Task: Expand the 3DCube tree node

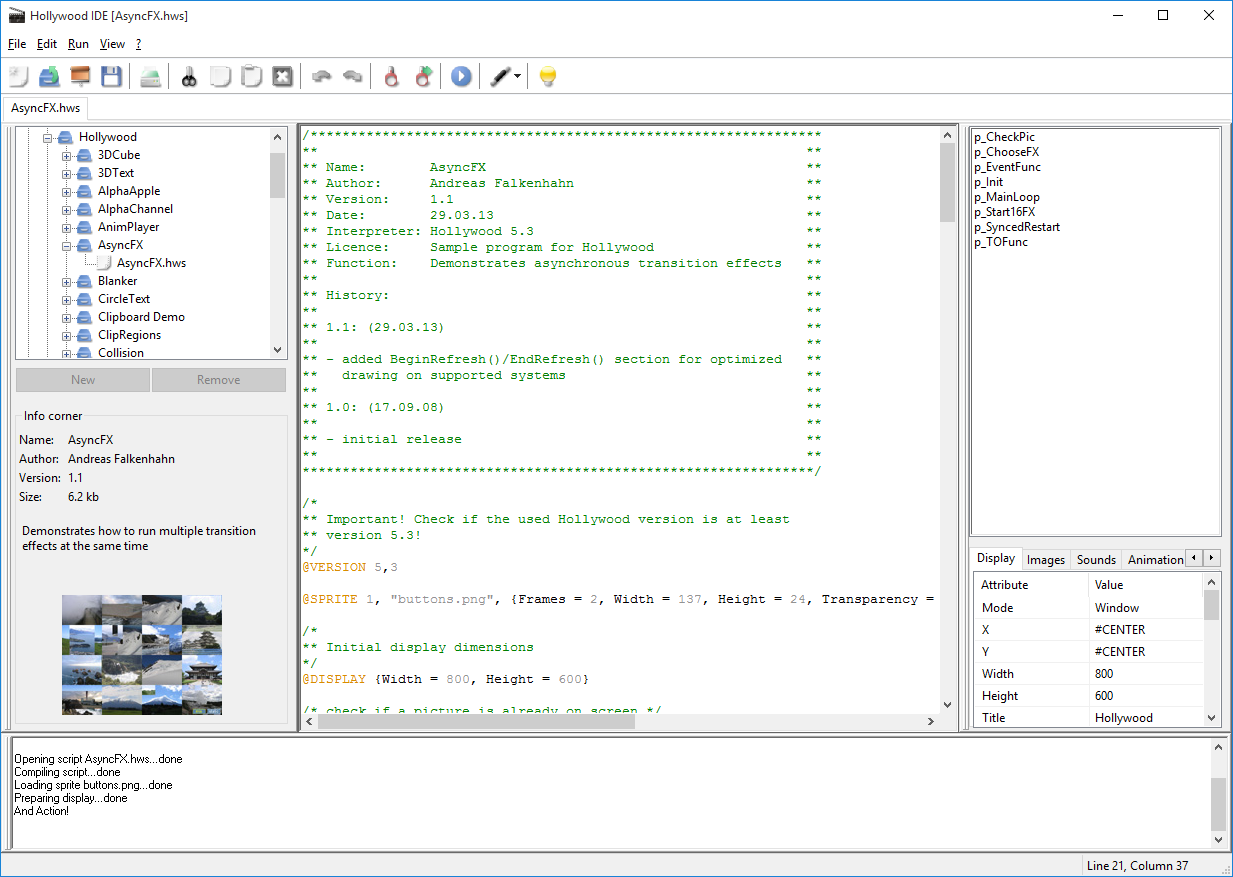Action: [x=67, y=155]
